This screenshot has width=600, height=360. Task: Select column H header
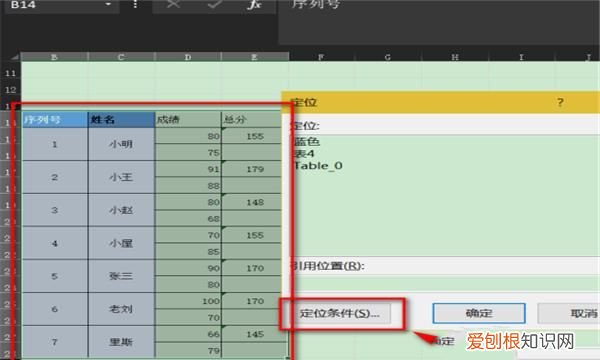coord(455,57)
